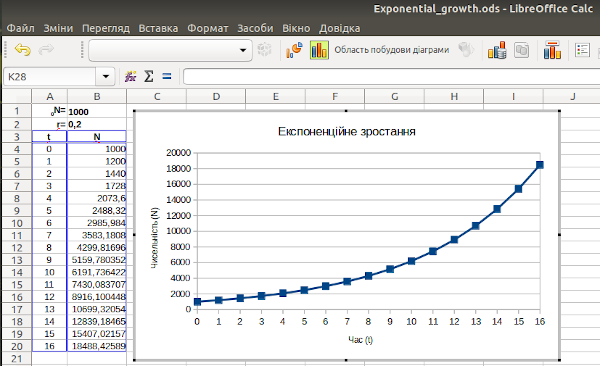Click the format selection icon
600x366 pixels.
click(264, 50)
